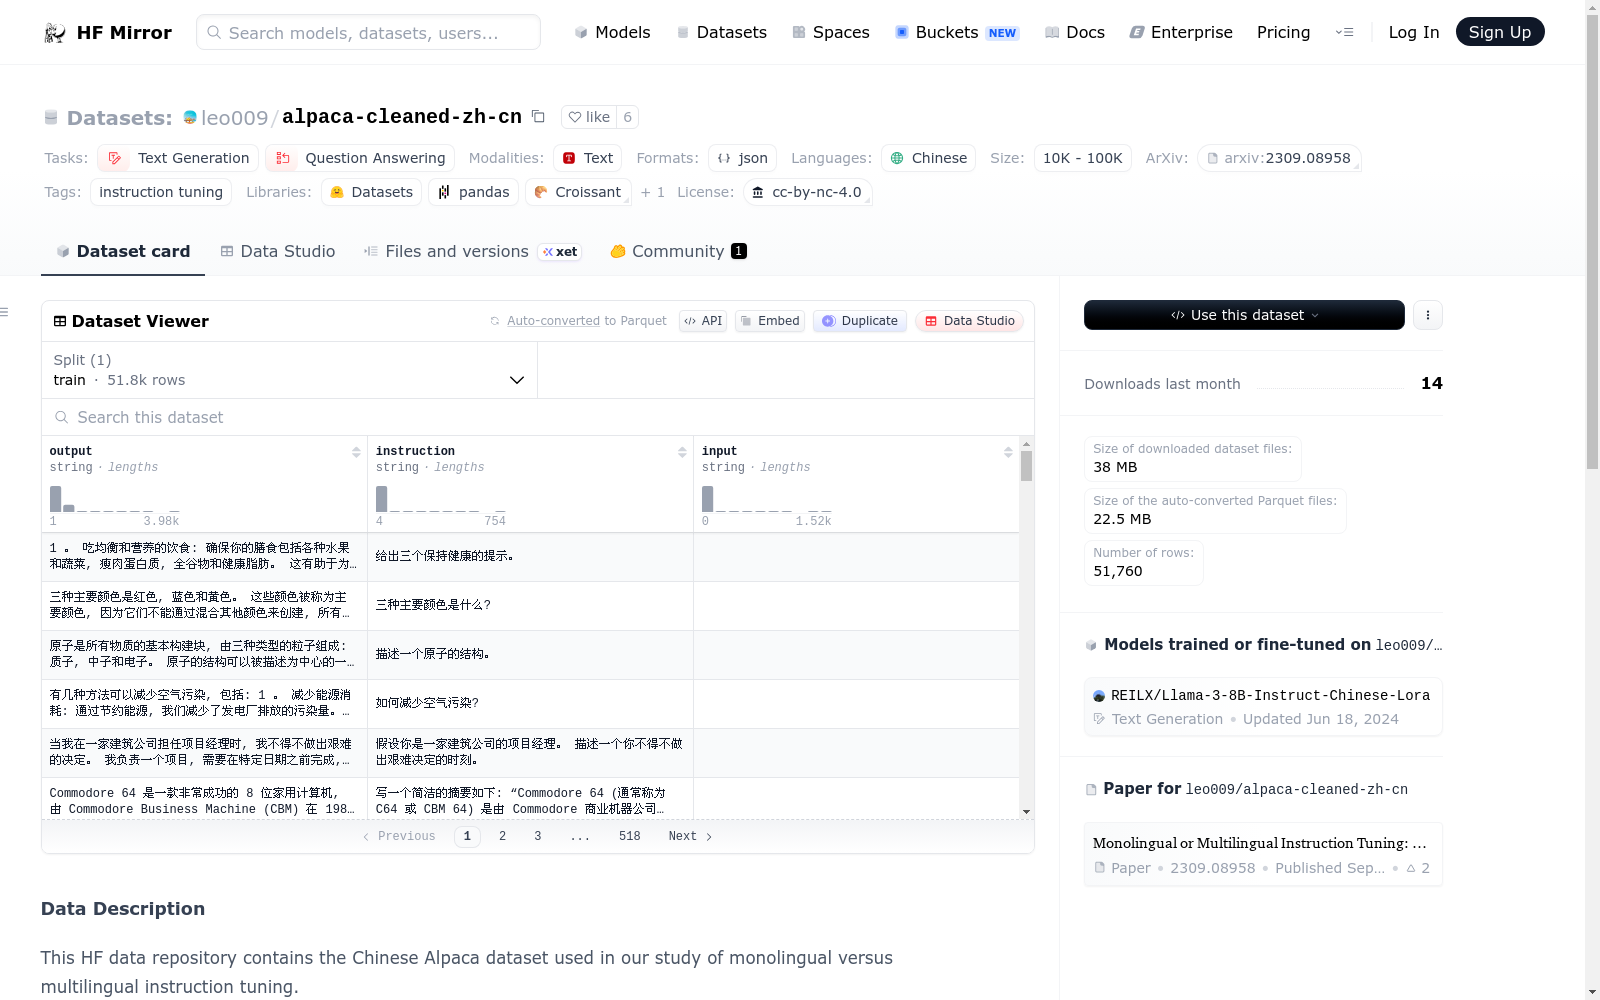Open the Data Studio tab
The width and height of the screenshot is (1600, 1000).
[x=278, y=251]
